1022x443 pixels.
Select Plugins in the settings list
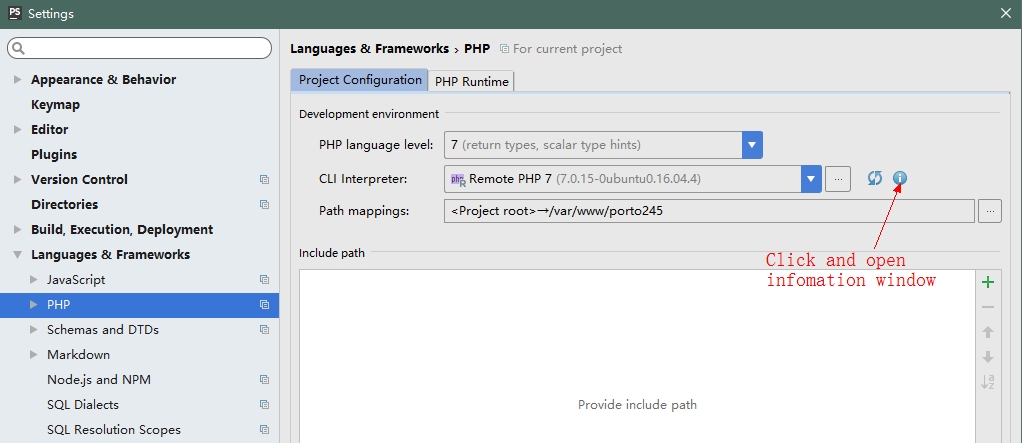tap(54, 155)
